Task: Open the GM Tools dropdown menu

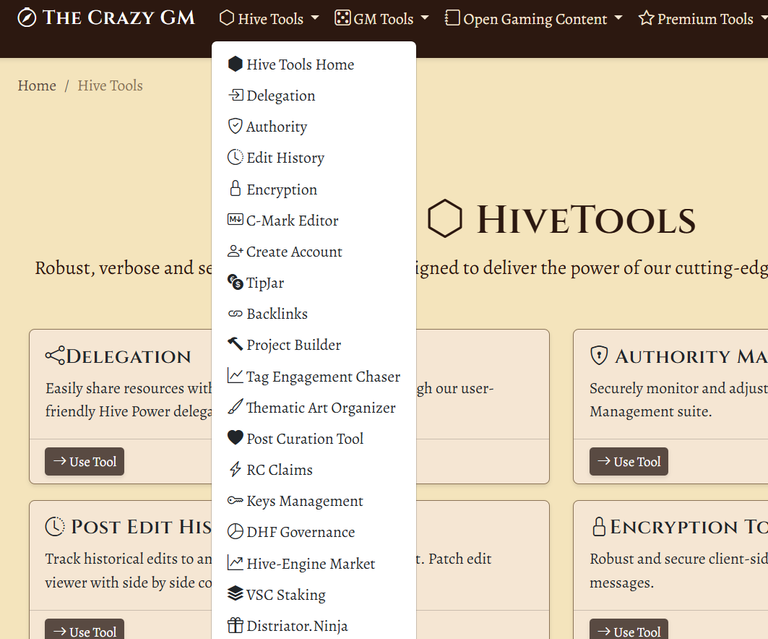Action: pos(382,19)
